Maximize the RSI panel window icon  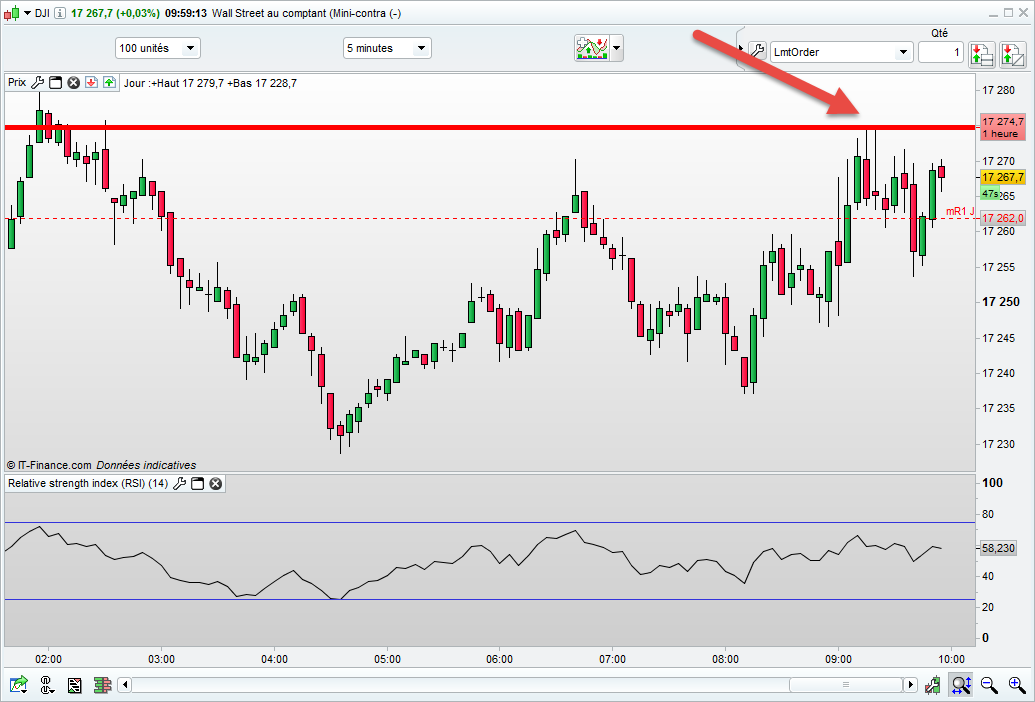197,484
